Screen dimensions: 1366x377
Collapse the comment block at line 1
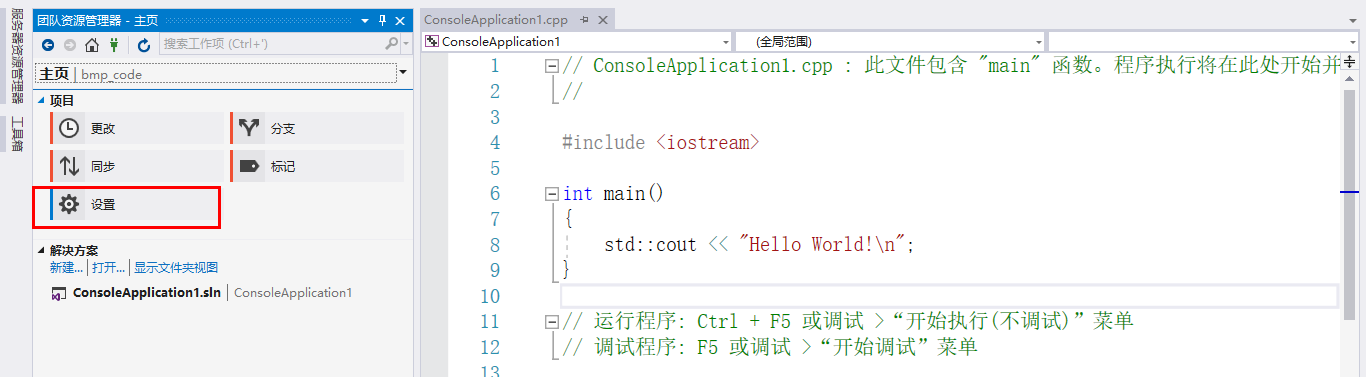tap(551, 66)
